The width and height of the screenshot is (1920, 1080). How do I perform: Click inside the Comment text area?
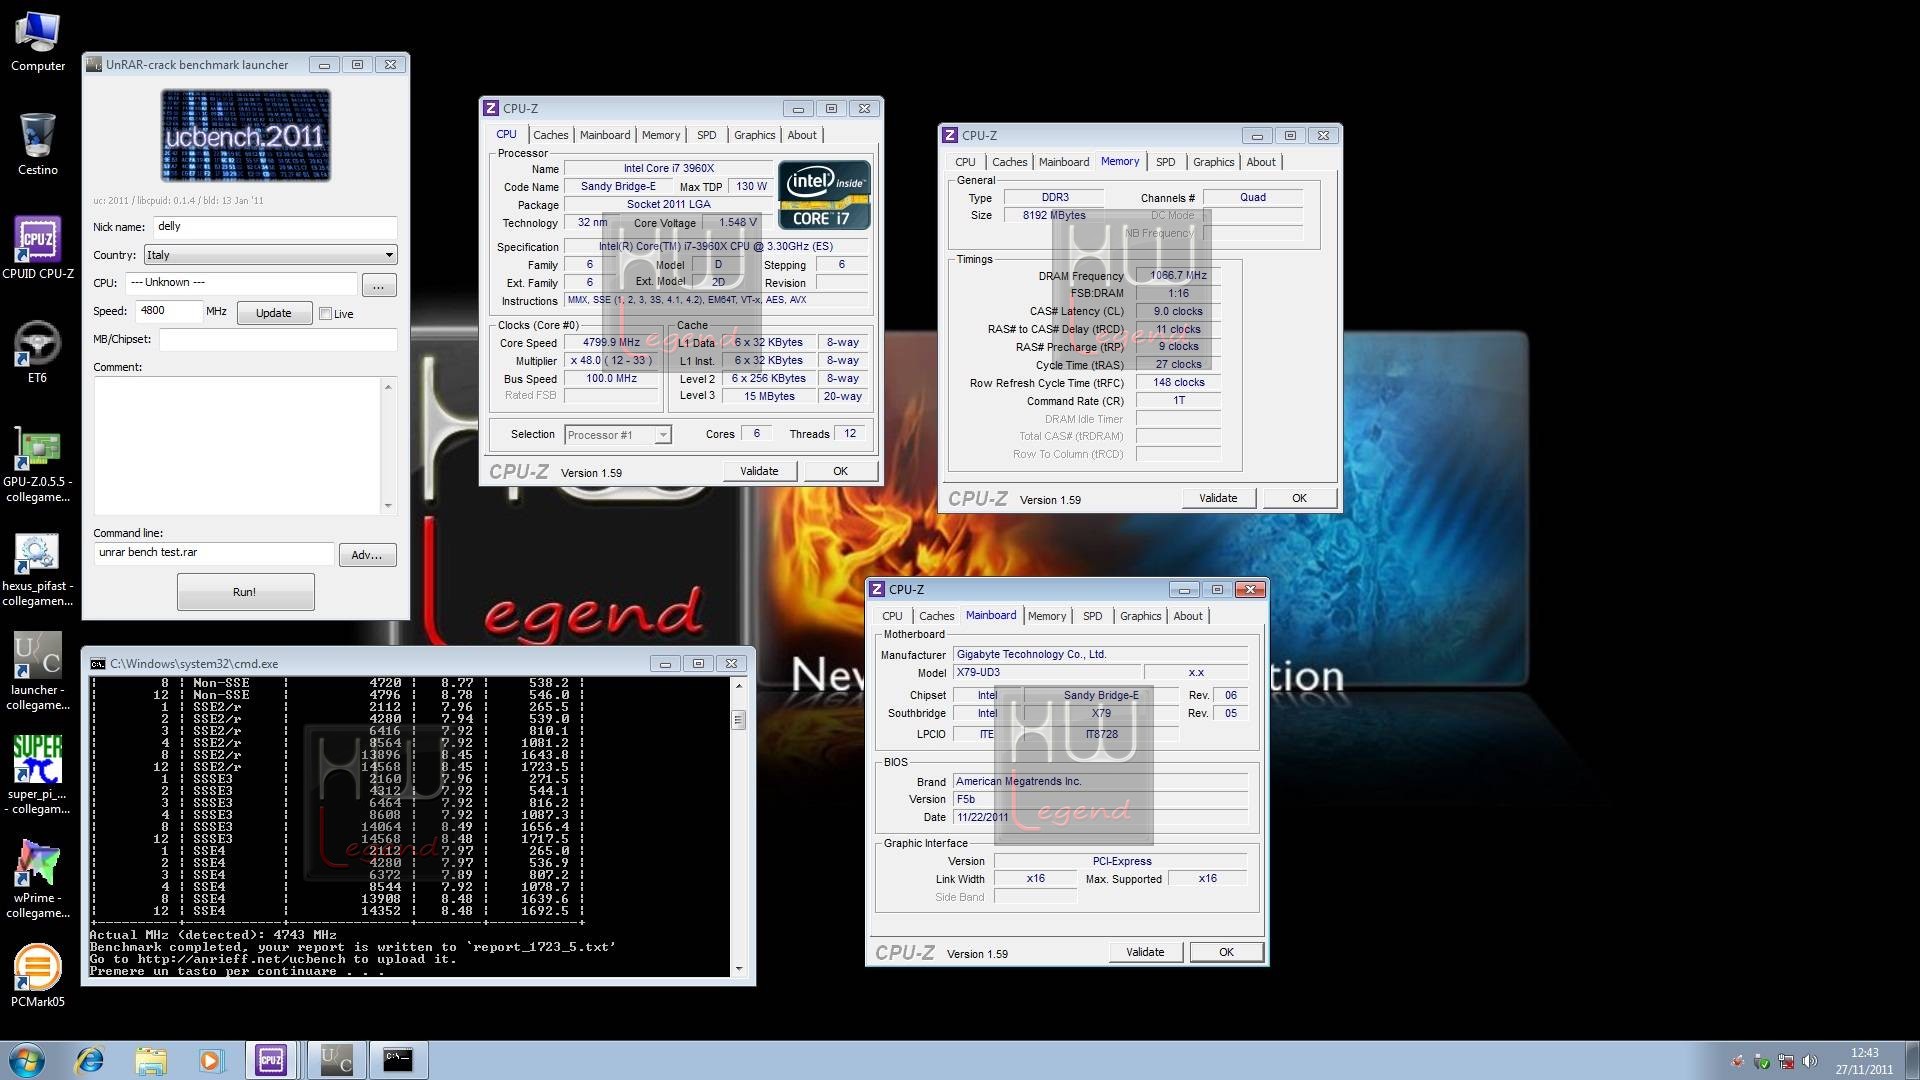[x=238, y=446]
